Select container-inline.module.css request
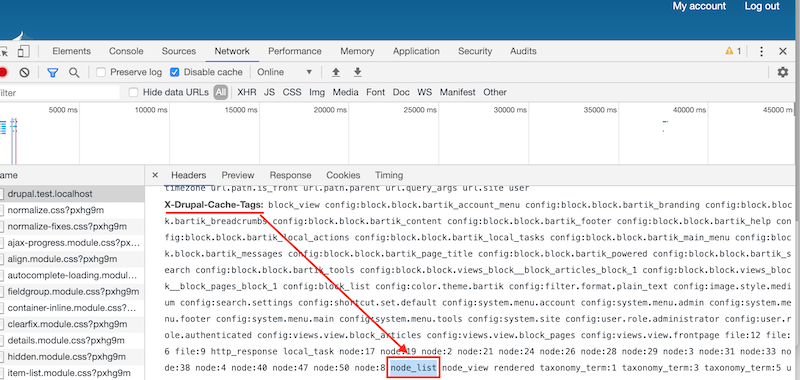 coord(72,308)
